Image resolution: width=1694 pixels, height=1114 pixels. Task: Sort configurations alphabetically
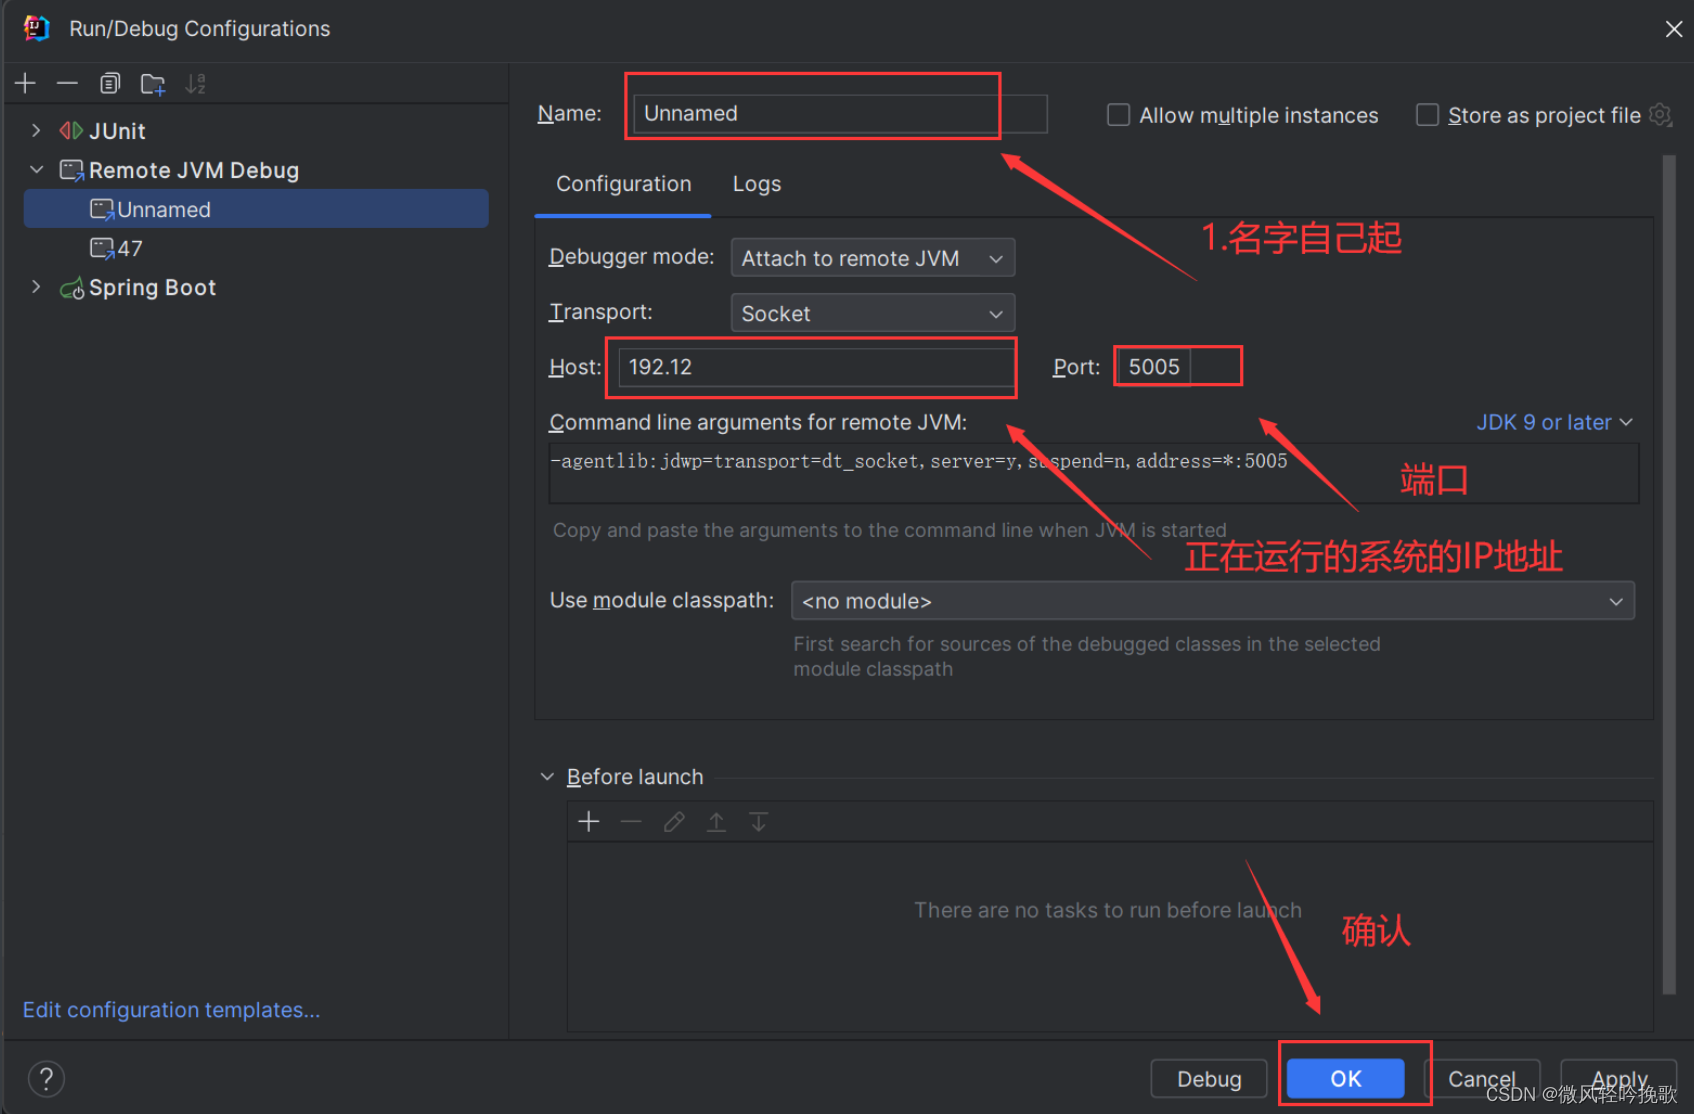coord(196,84)
